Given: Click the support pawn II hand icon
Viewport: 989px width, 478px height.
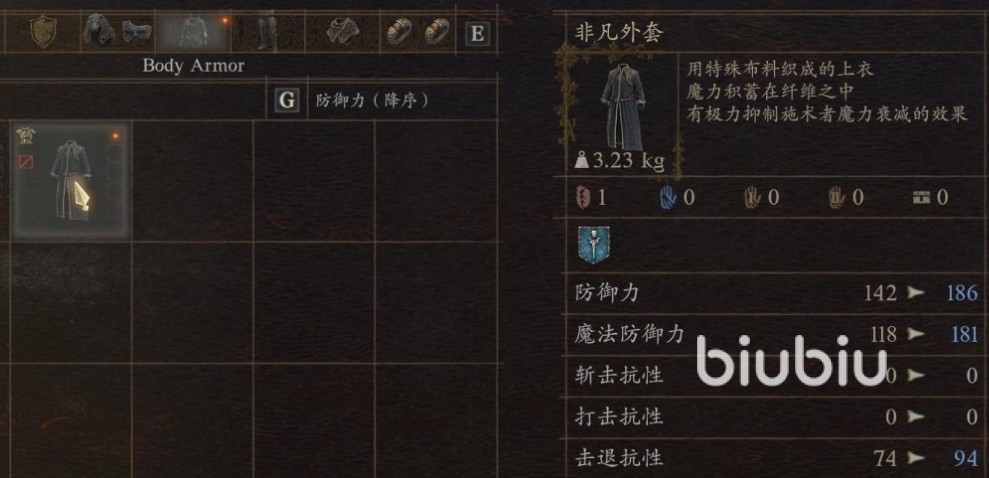Looking at the screenshot, I should (837, 198).
